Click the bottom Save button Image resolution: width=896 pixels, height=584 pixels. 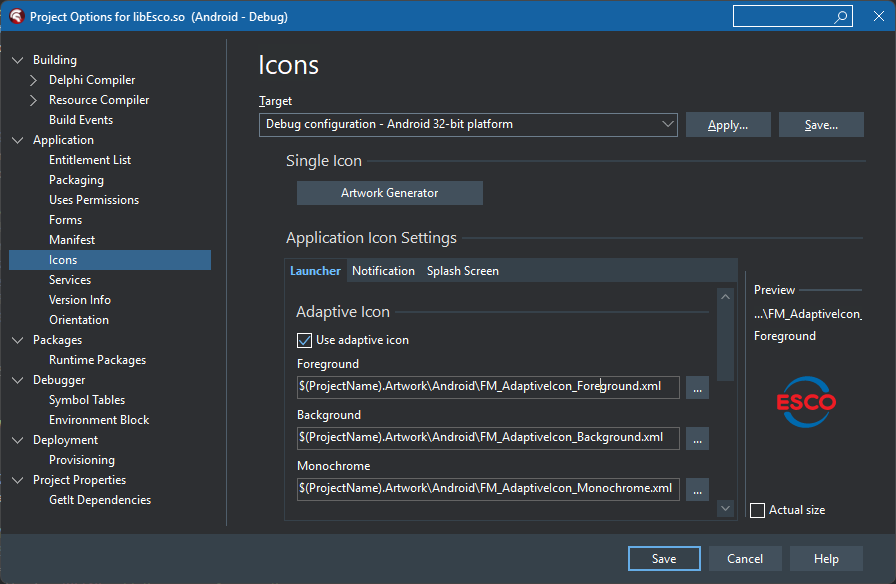click(x=664, y=558)
